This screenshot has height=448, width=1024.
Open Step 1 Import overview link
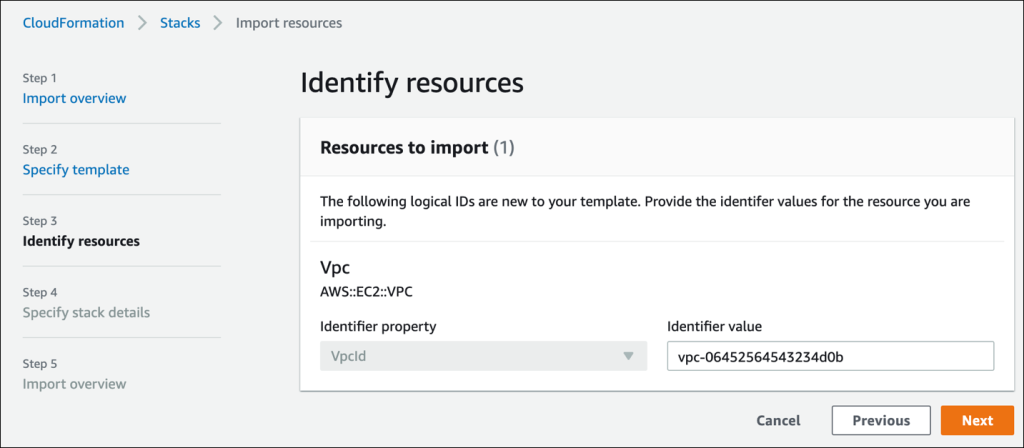[74, 99]
